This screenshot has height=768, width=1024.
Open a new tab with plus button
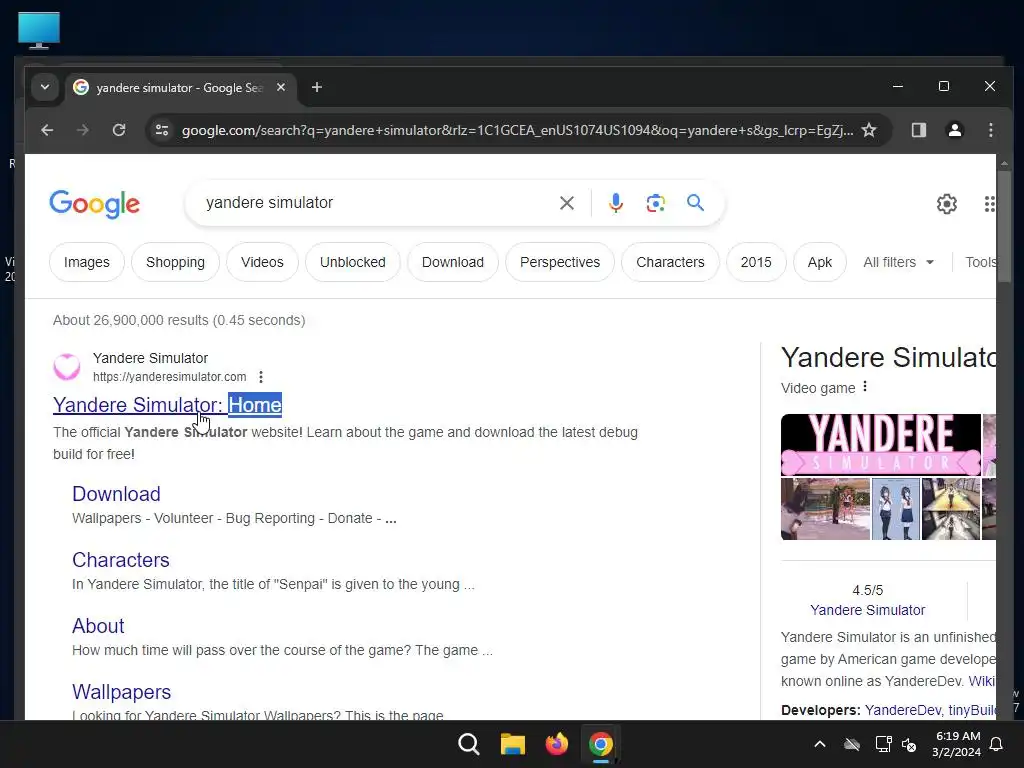317,87
